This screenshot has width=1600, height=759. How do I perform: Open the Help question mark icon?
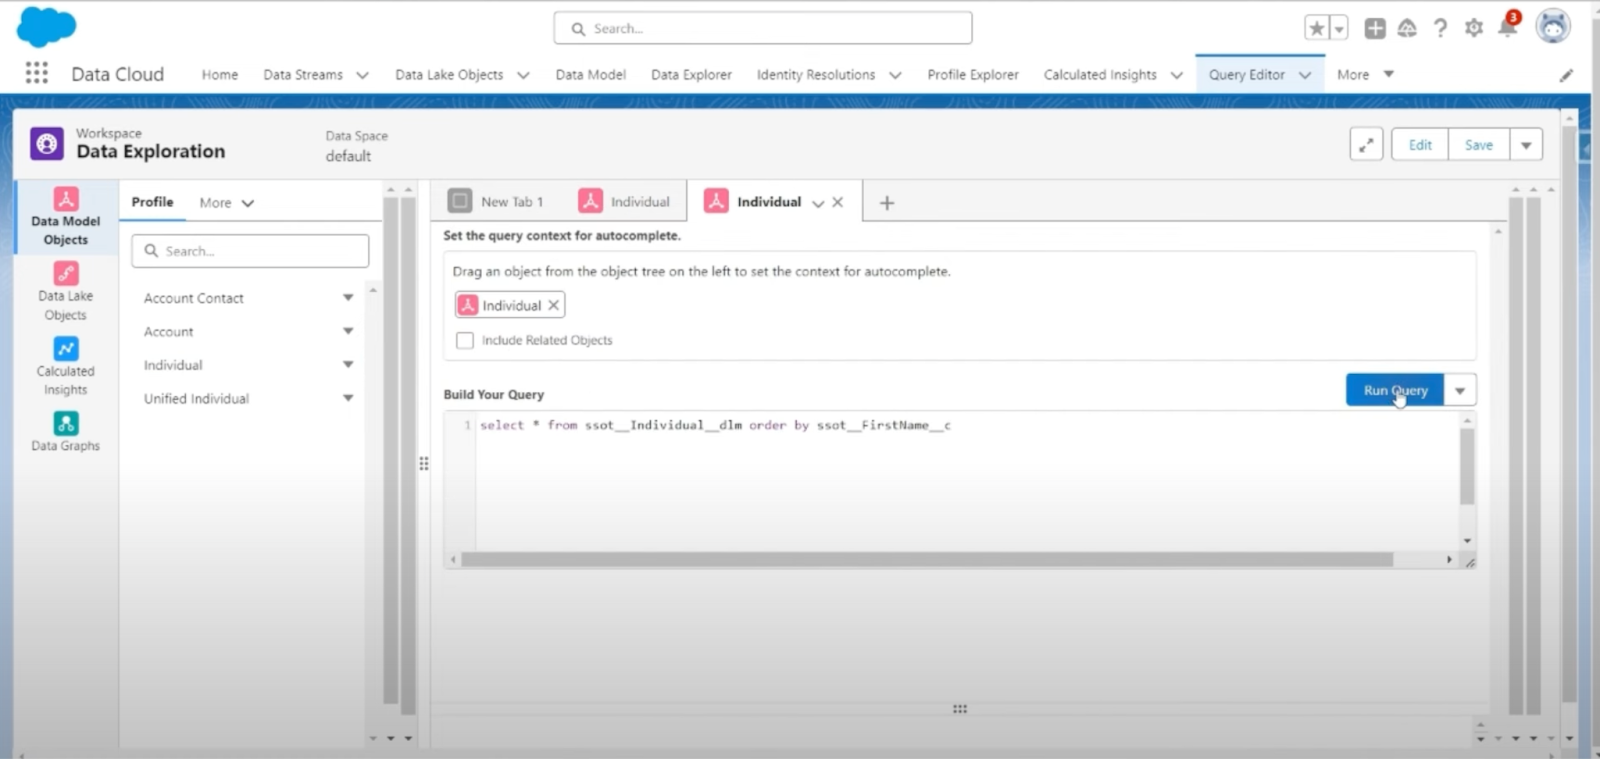click(1440, 28)
